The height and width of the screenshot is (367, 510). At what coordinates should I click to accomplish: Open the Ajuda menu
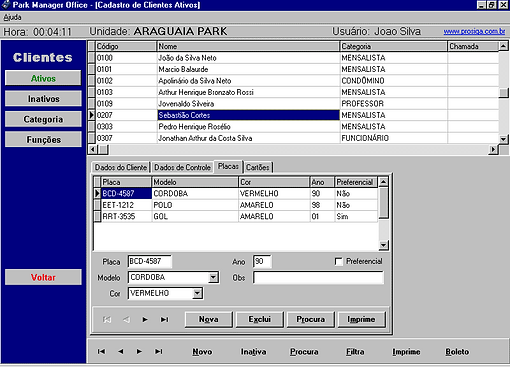(12, 17)
